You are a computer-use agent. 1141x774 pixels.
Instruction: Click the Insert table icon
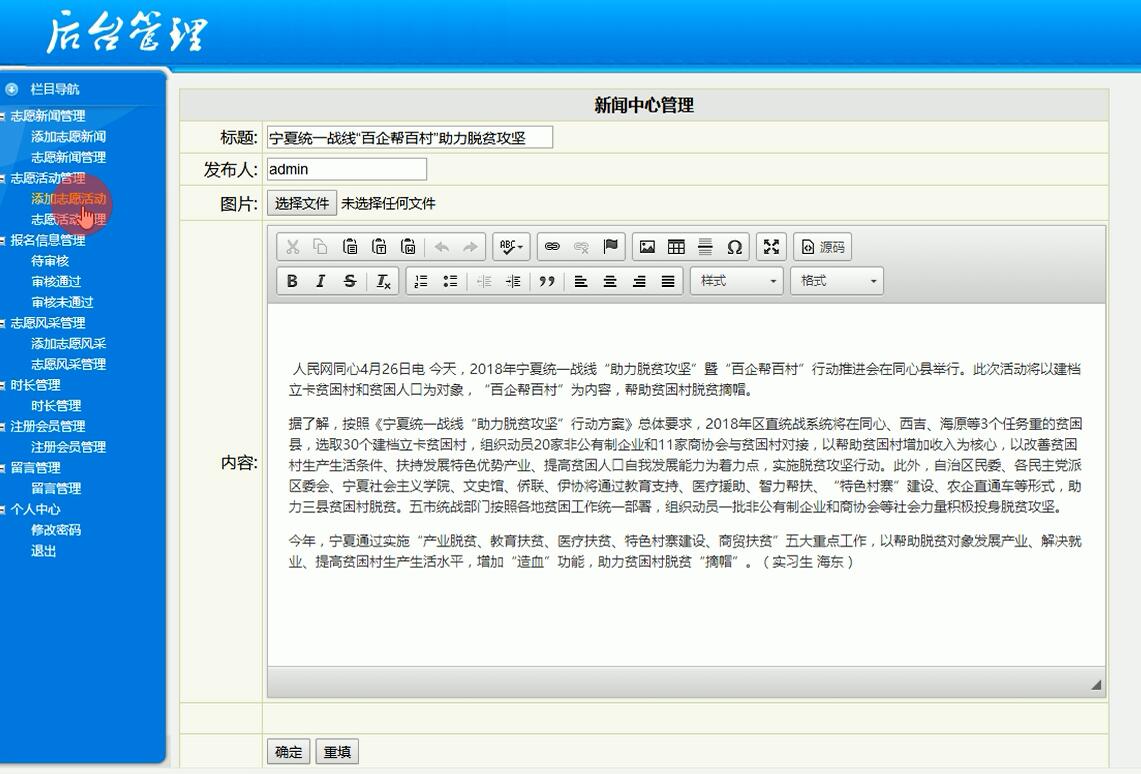676,247
